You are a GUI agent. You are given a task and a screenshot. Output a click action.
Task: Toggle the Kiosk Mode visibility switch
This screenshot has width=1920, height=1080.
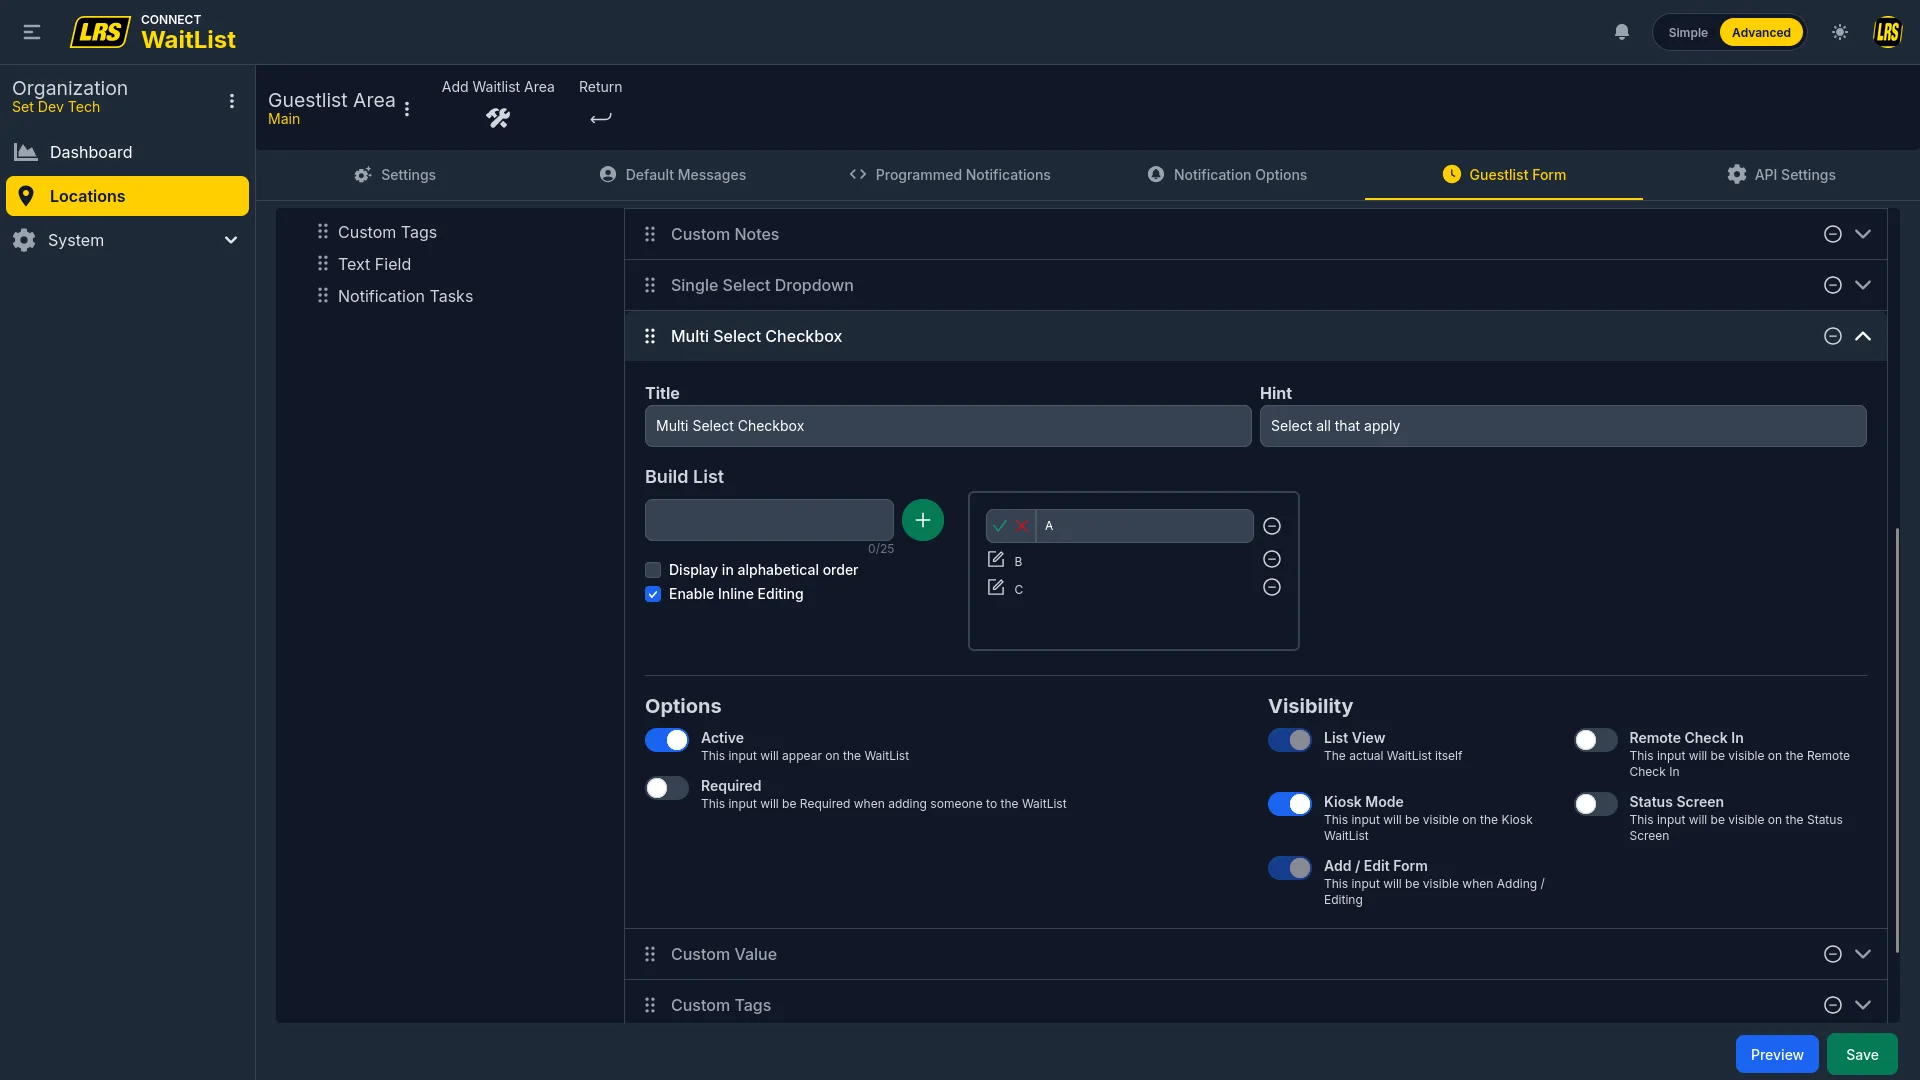[x=1290, y=804]
